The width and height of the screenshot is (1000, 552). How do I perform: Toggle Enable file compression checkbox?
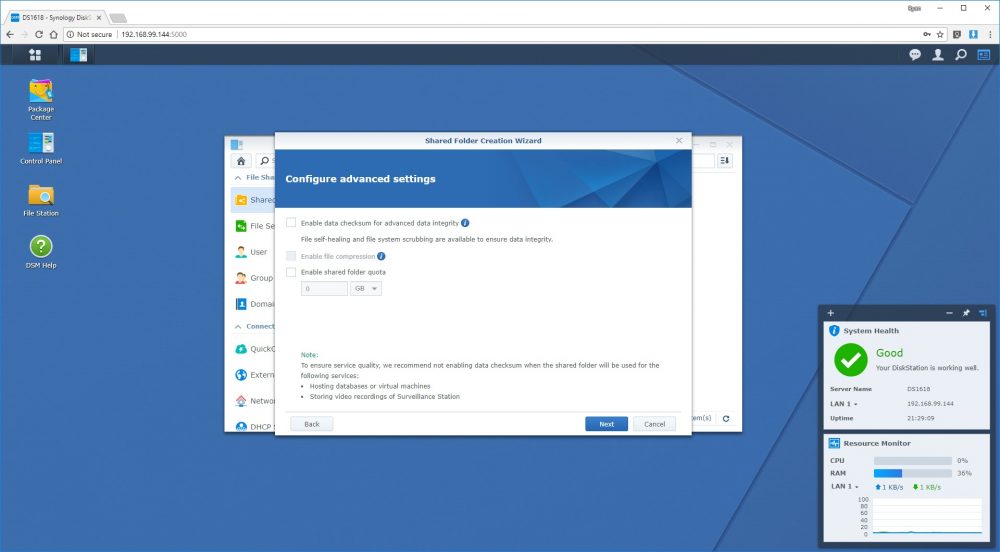point(291,256)
